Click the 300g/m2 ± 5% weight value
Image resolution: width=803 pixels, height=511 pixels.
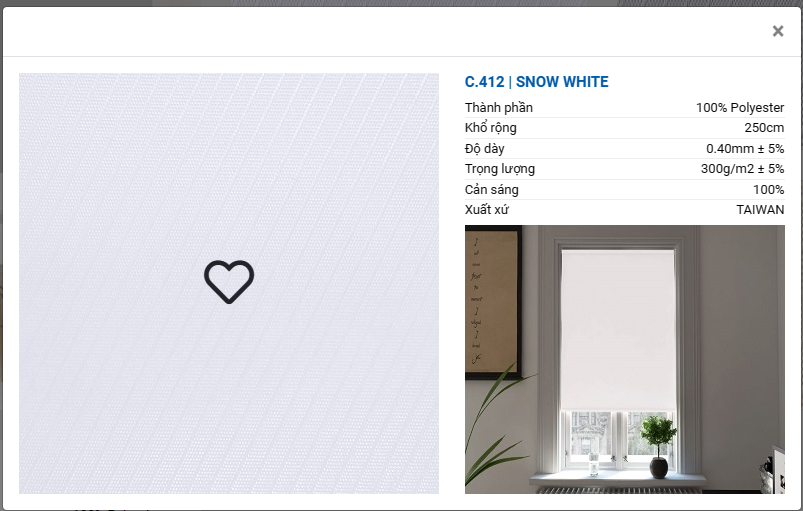click(x=742, y=169)
